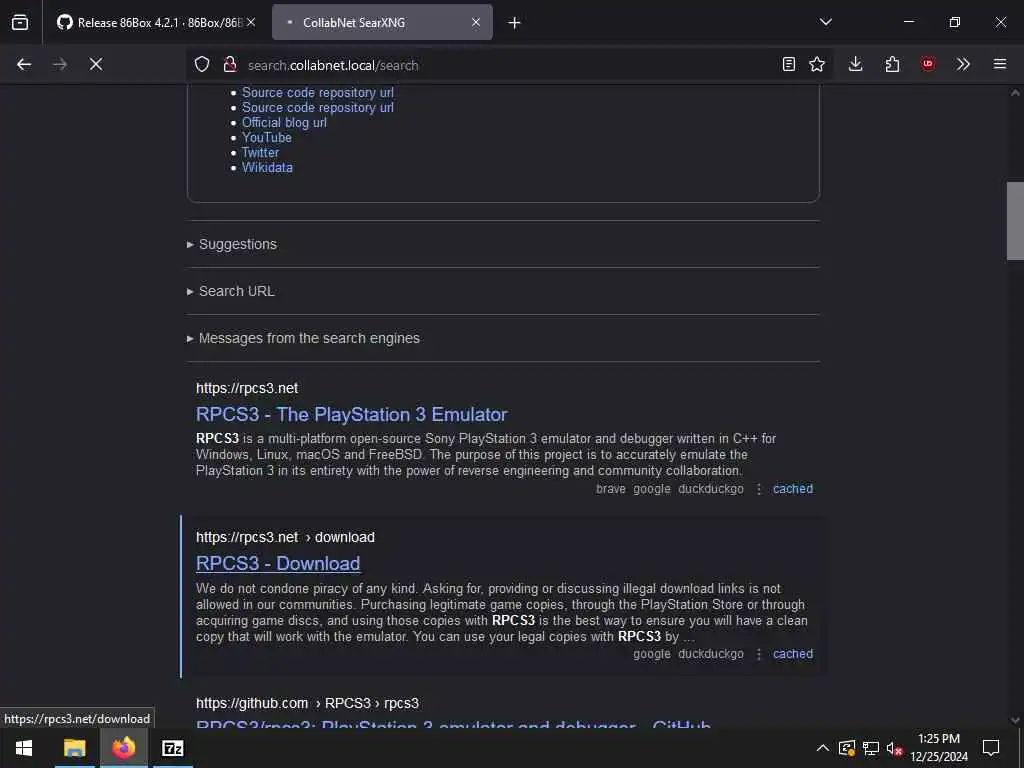
Task: Click 'google' engine label under first result
Action: 652,489
